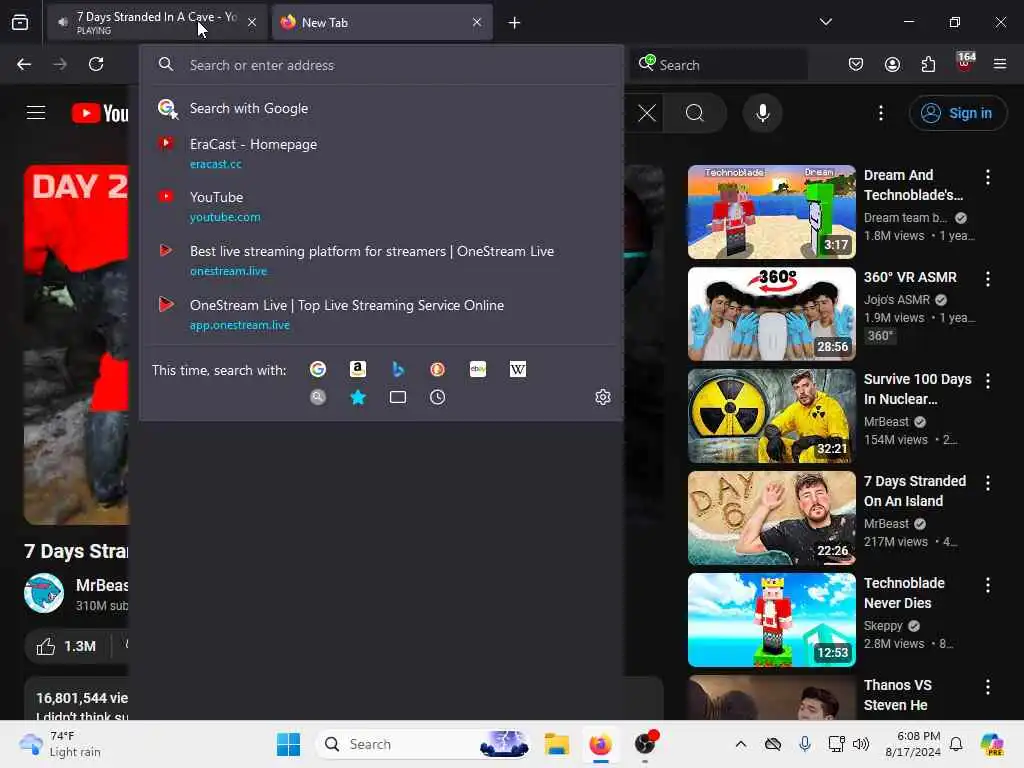Search this time with DuckDuckGo
Viewport: 1024px width, 768px height.
click(438, 370)
